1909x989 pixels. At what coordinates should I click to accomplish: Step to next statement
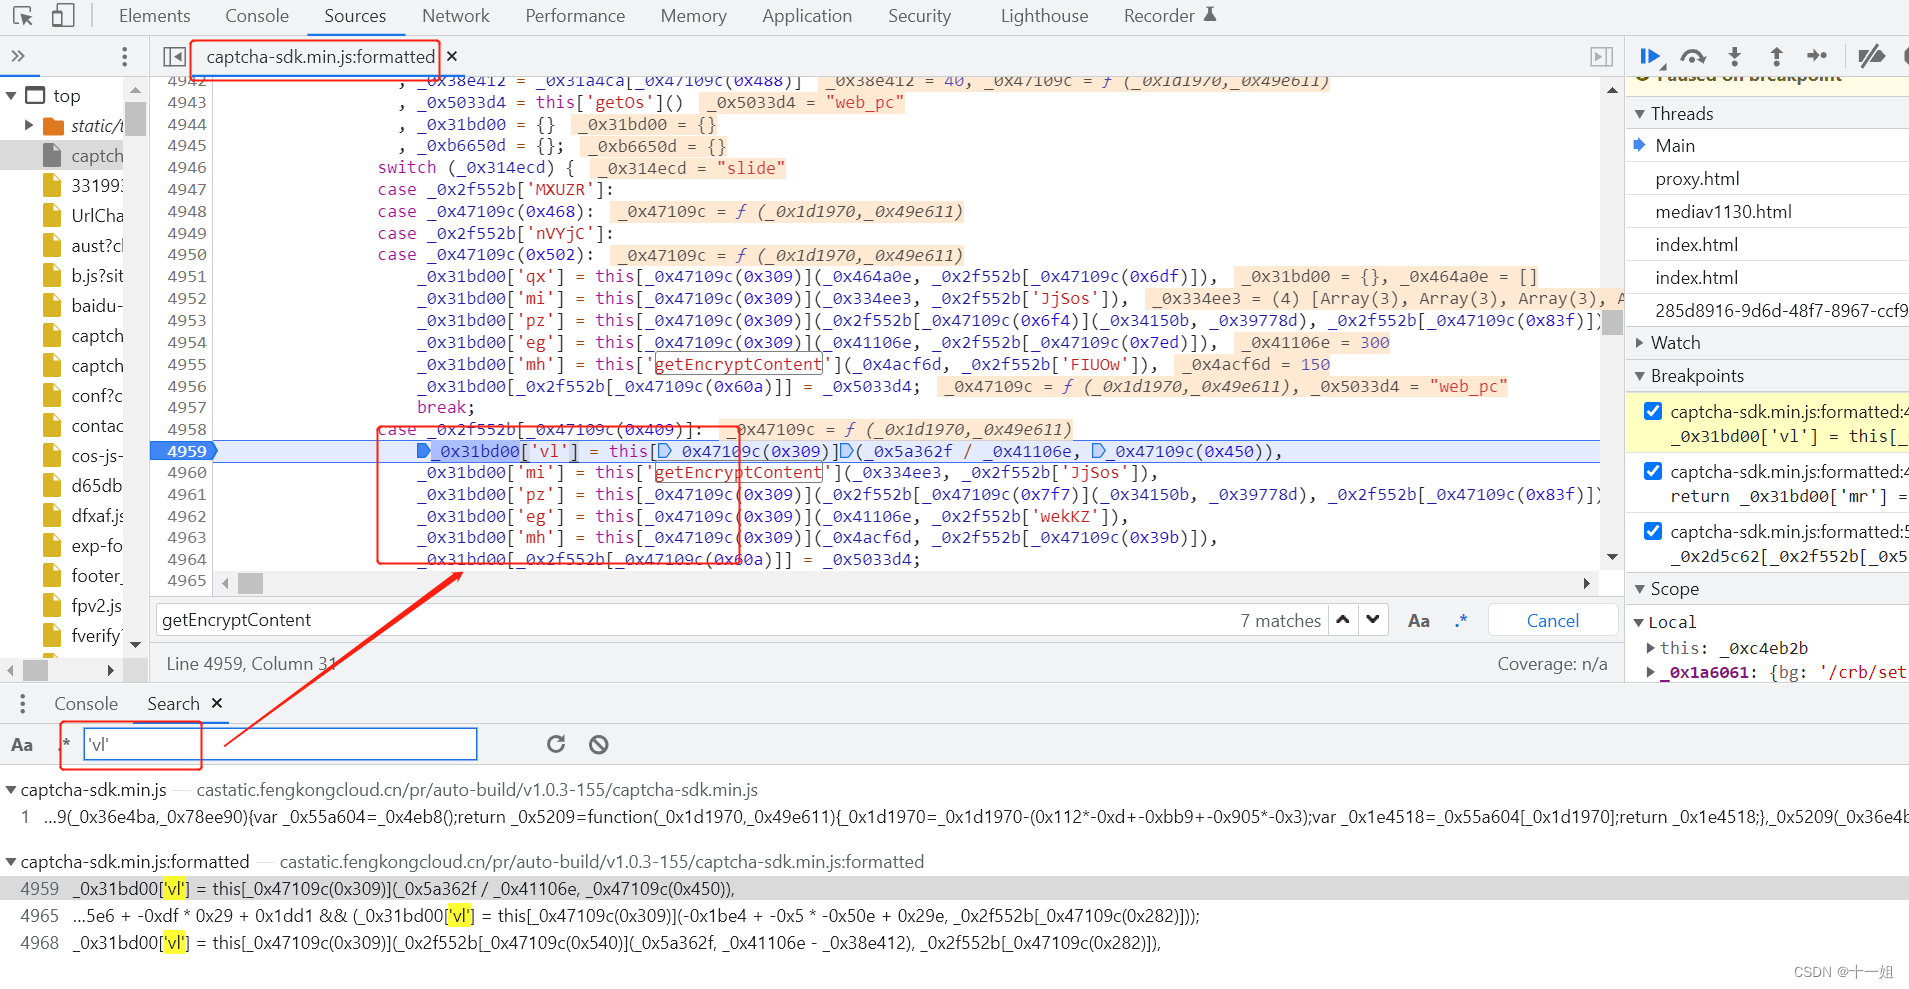1817,57
